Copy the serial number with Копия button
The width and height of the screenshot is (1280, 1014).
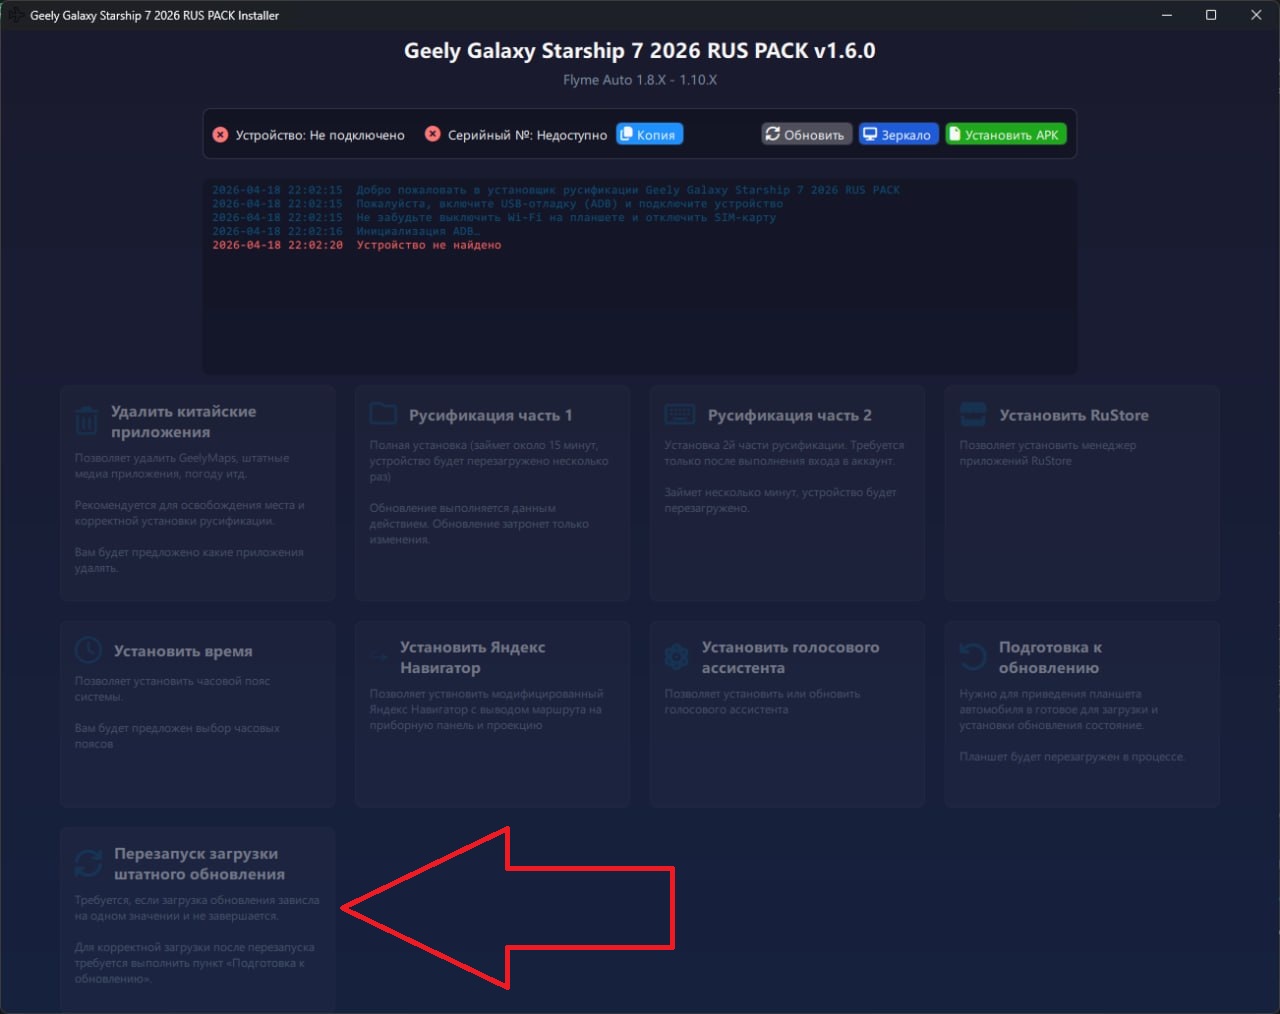pyautogui.click(x=649, y=134)
